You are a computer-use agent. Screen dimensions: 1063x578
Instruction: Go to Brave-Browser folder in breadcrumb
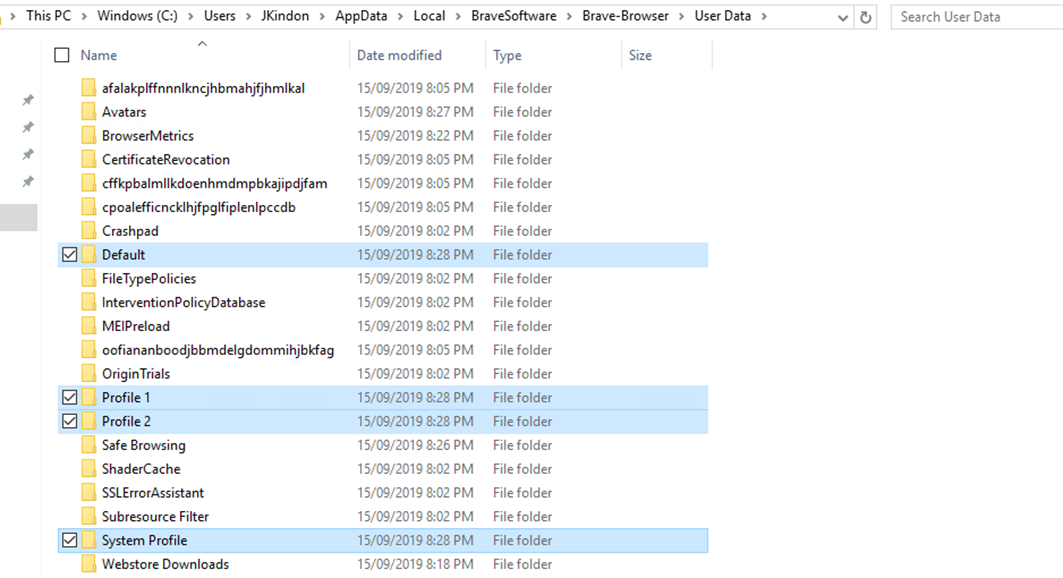[625, 16]
